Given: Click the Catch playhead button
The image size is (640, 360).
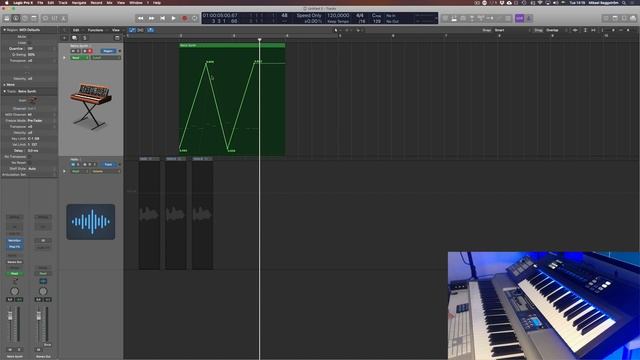Looking at the screenshot, I should (x=151, y=30).
